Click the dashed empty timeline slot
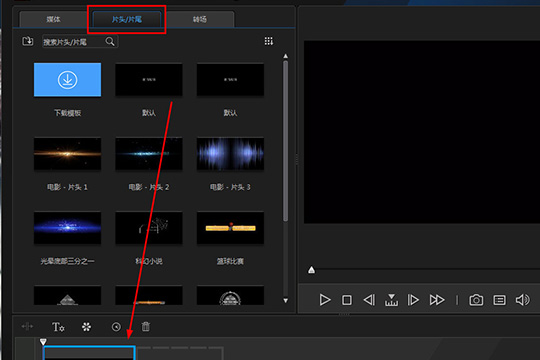The image size is (540, 360). [180, 353]
